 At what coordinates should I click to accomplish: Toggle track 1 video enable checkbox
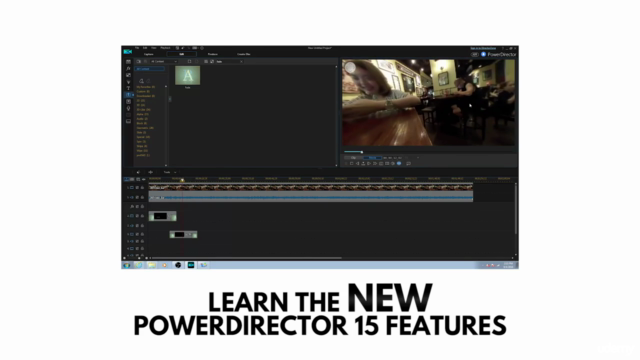(137, 187)
